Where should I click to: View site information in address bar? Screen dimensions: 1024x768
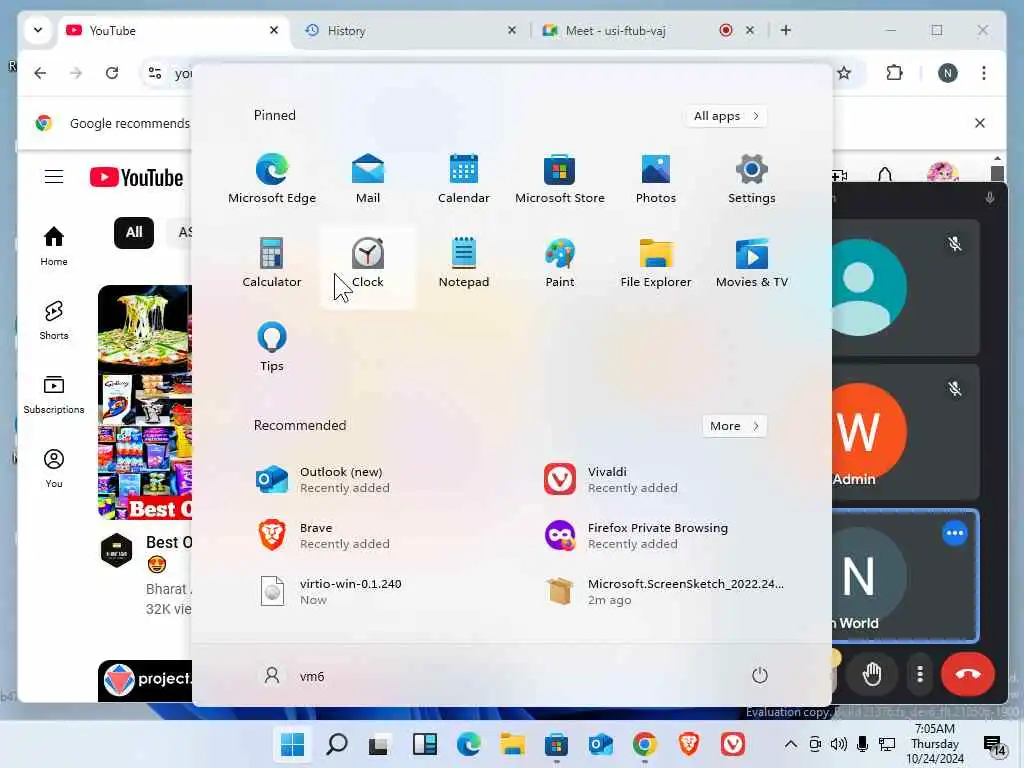(x=155, y=73)
